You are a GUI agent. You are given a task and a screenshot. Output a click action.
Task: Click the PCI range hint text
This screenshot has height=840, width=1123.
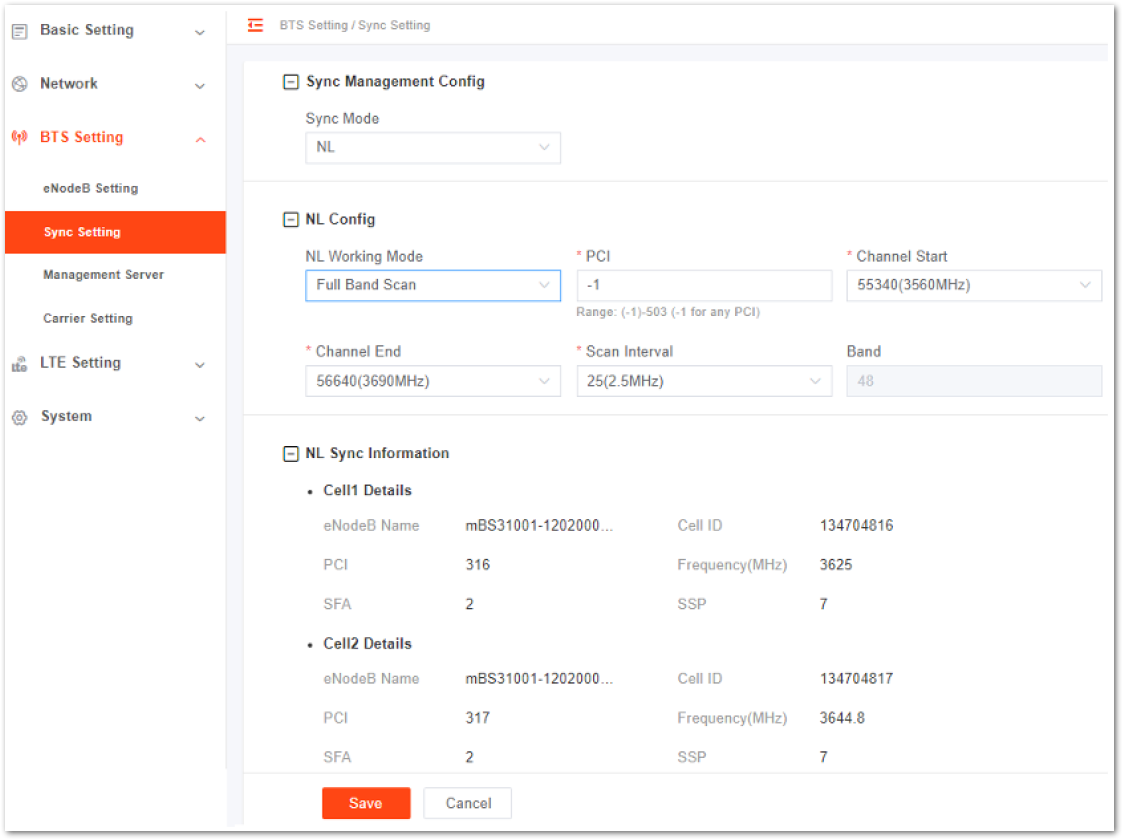click(x=668, y=312)
